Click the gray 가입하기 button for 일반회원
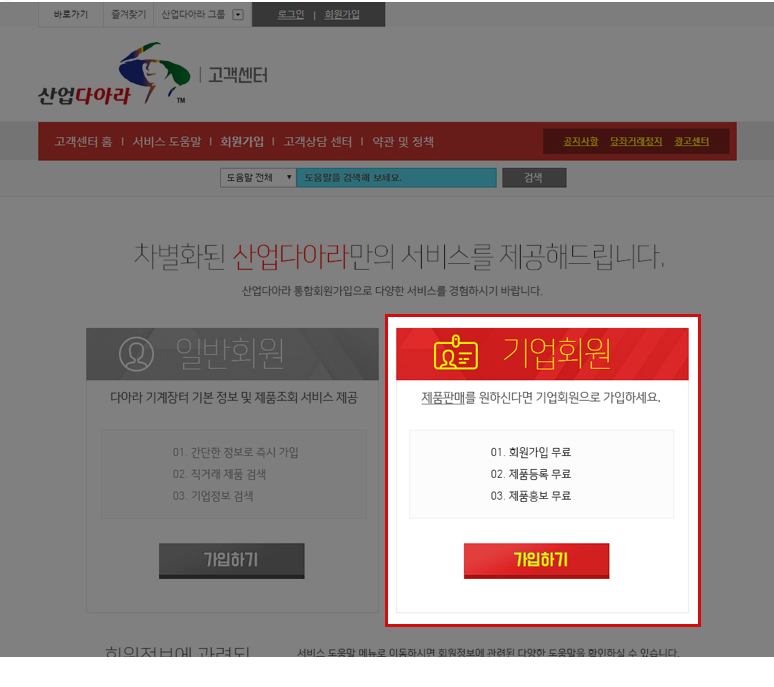Screen dimensions: 774x687 point(232,561)
